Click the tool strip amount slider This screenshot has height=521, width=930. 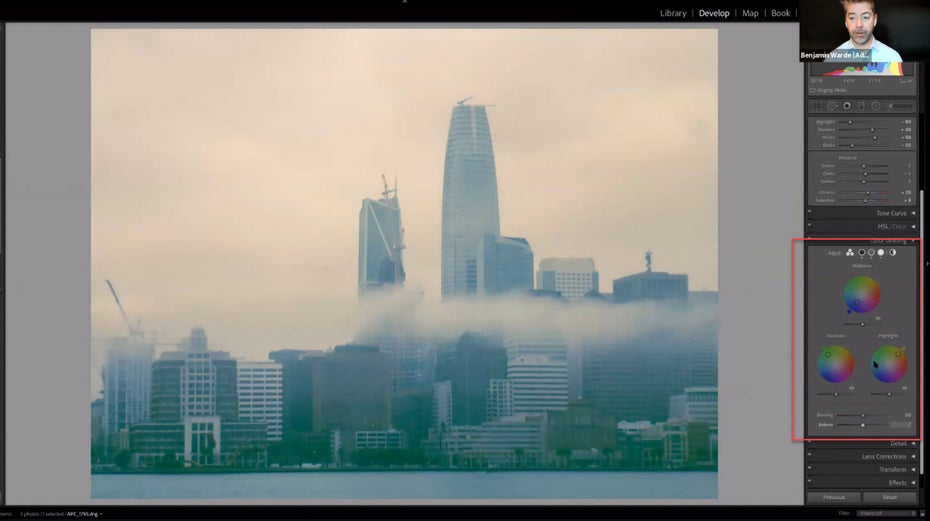(x=901, y=106)
